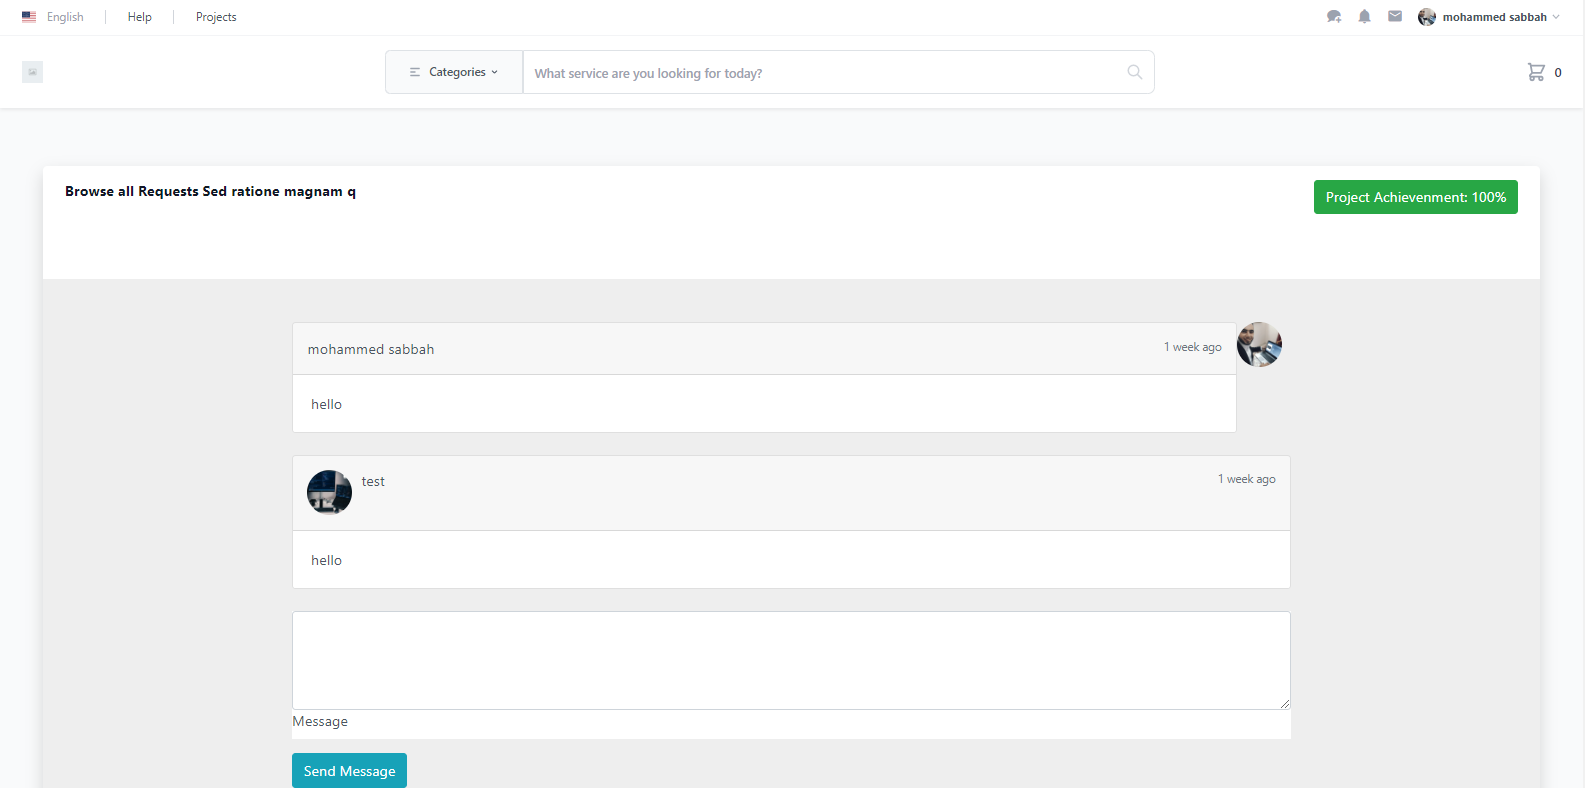The height and width of the screenshot is (788, 1585).
Task: Click mohammed sabbah's message avatar photo
Action: point(1259,345)
